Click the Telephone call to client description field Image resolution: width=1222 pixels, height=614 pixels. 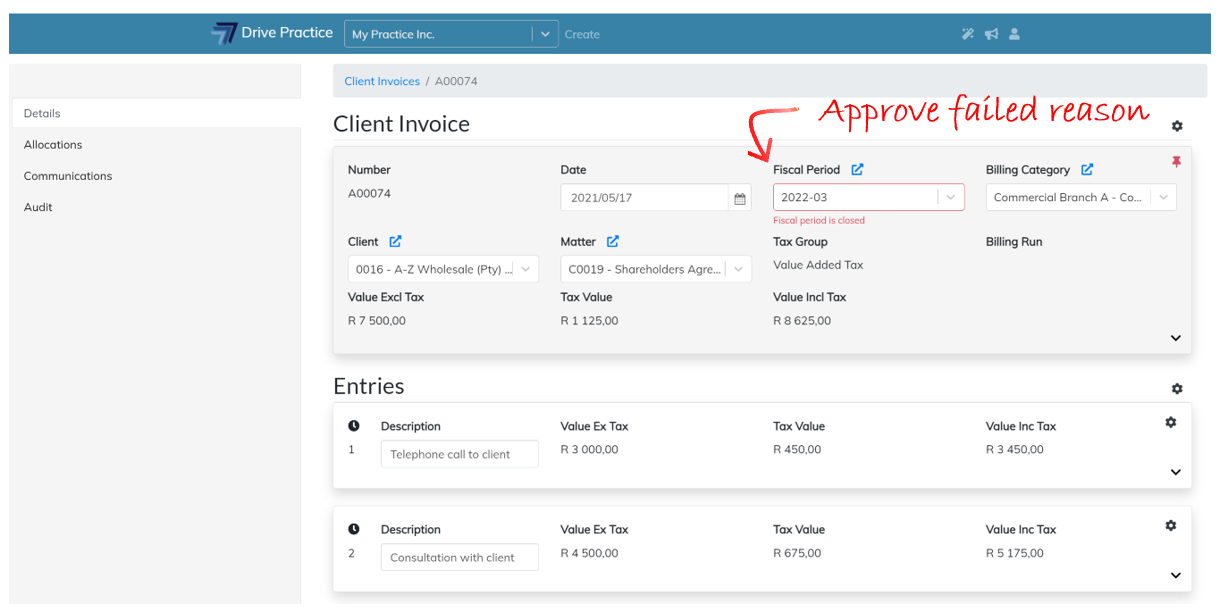pos(459,454)
